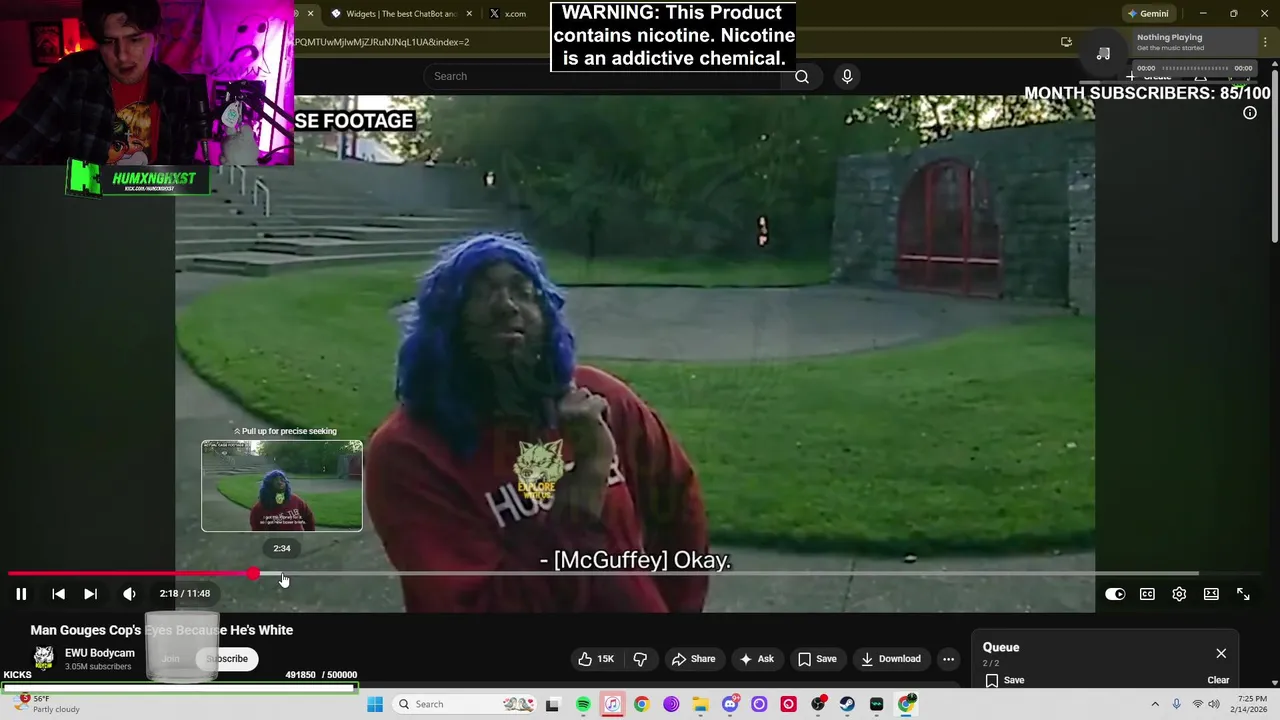Image resolution: width=1280 pixels, height=720 pixels.
Task: Open network Wi-Fi settings in tray
Action: [1197, 704]
